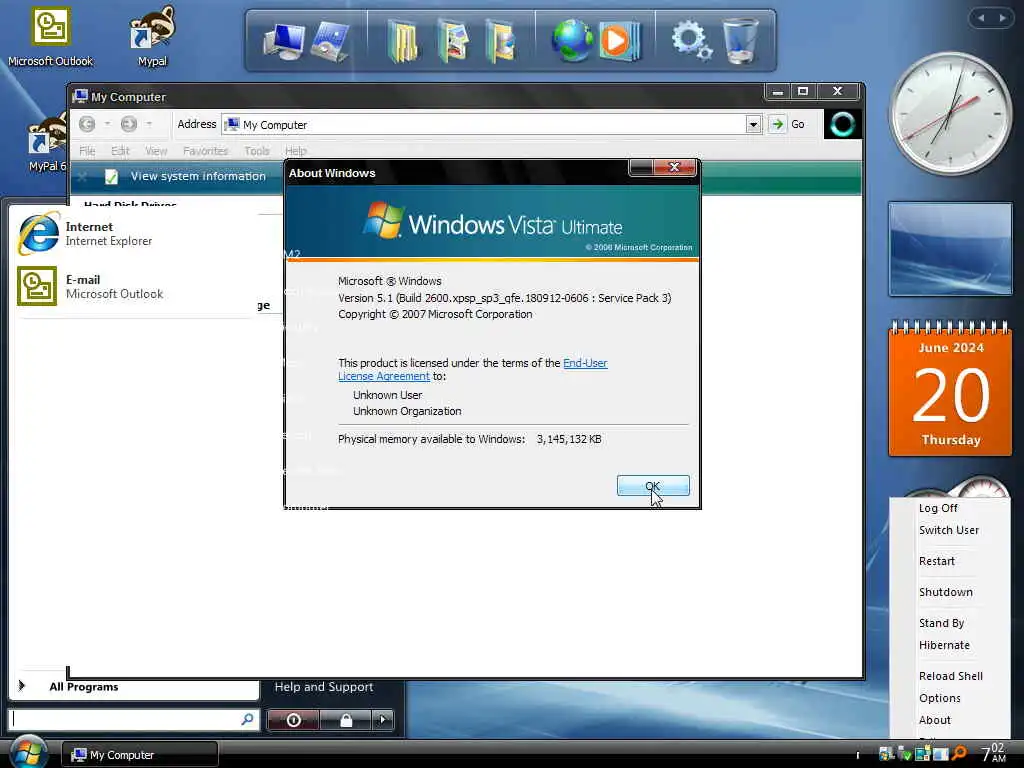1024x768 pixels.
Task: Open the File menu in My Computer
Action: click(x=87, y=151)
